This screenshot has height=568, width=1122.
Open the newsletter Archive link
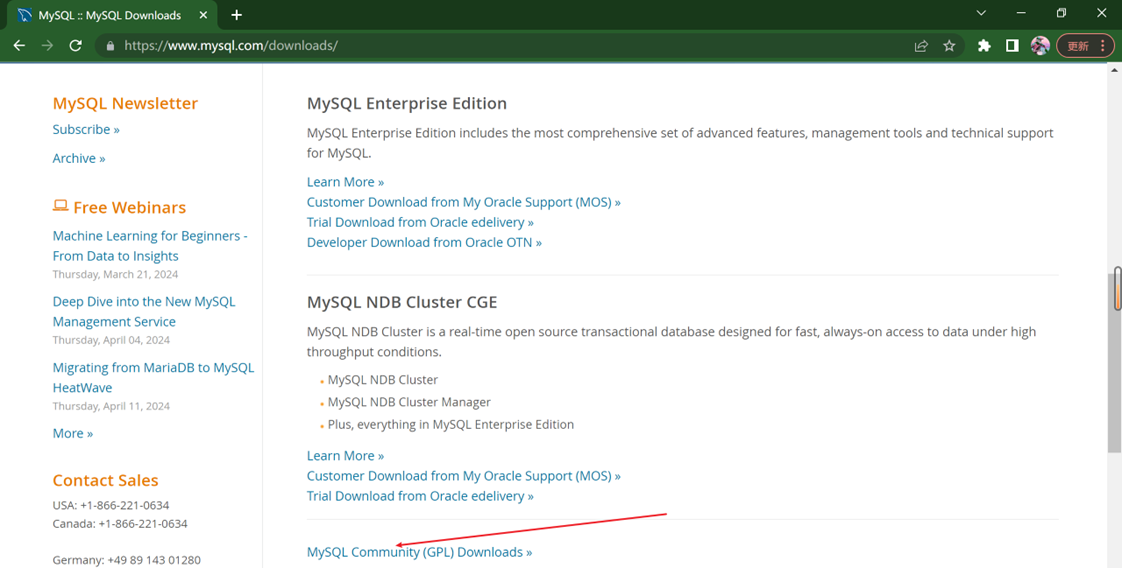coord(79,158)
